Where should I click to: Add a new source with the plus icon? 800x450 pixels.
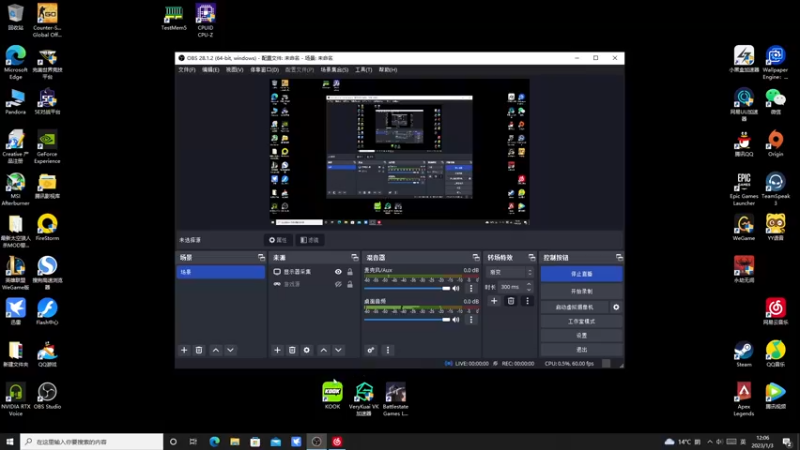click(278, 350)
